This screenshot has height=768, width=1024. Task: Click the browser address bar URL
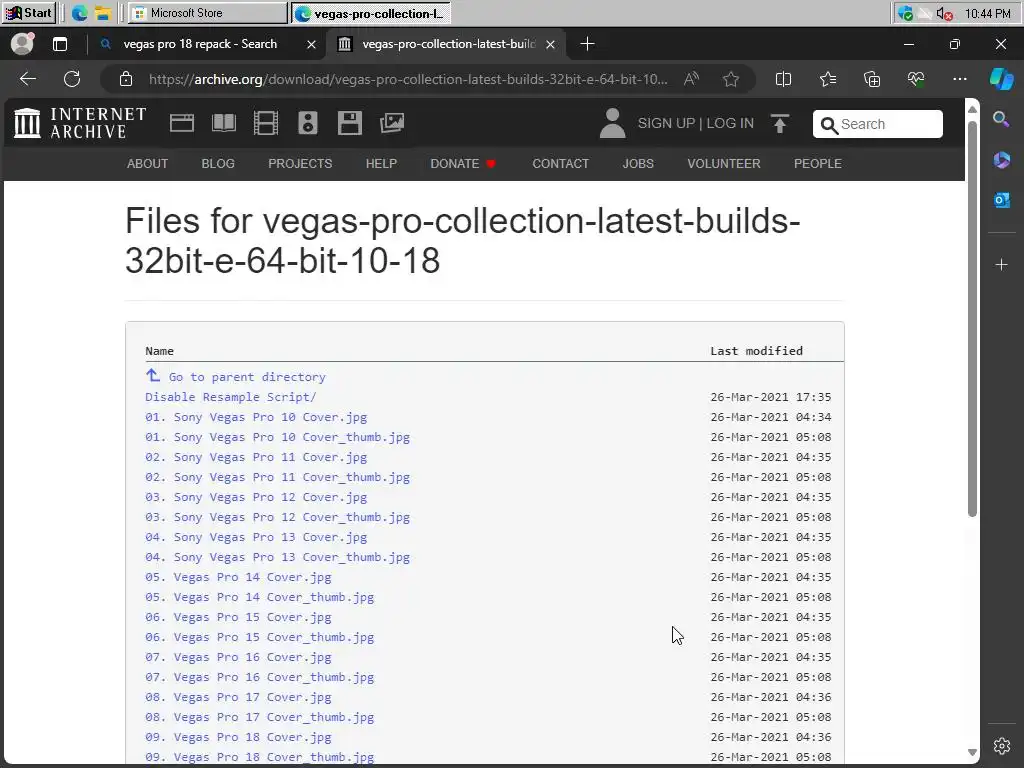tap(408, 79)
